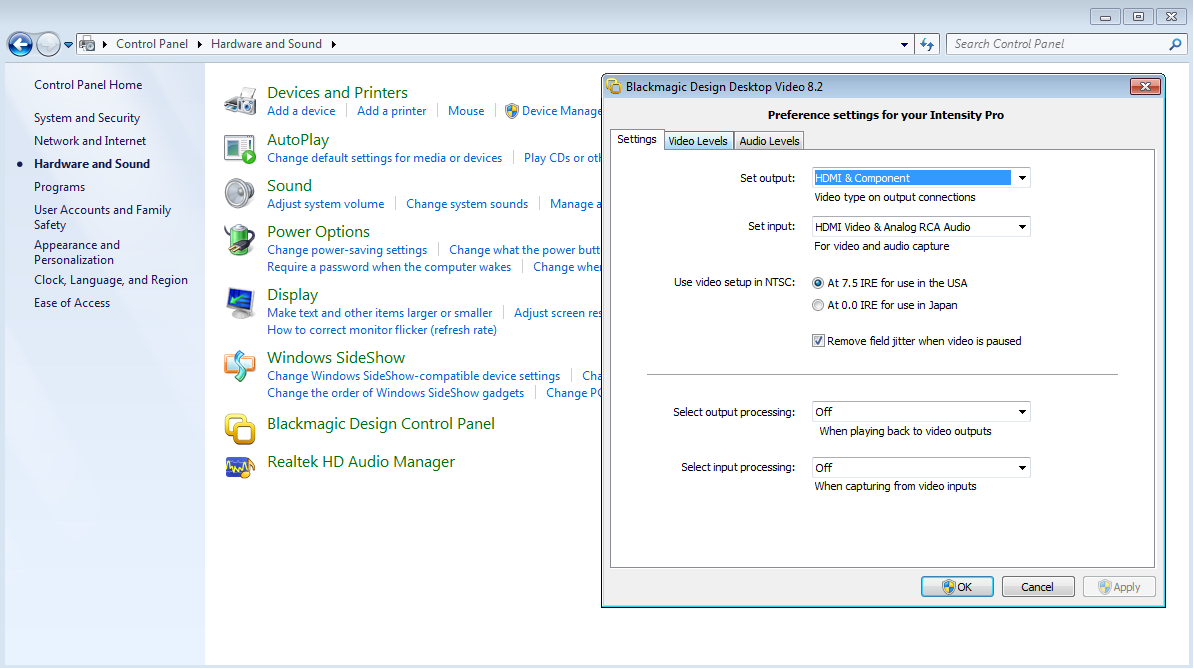Open the Set output dropdown
Viewport: 1194px width, 669px height.
1022,178
